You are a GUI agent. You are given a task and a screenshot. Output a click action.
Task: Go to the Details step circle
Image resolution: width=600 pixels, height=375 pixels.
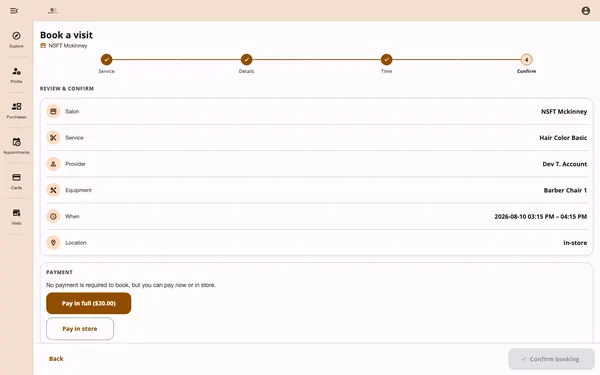coord(246,60)
